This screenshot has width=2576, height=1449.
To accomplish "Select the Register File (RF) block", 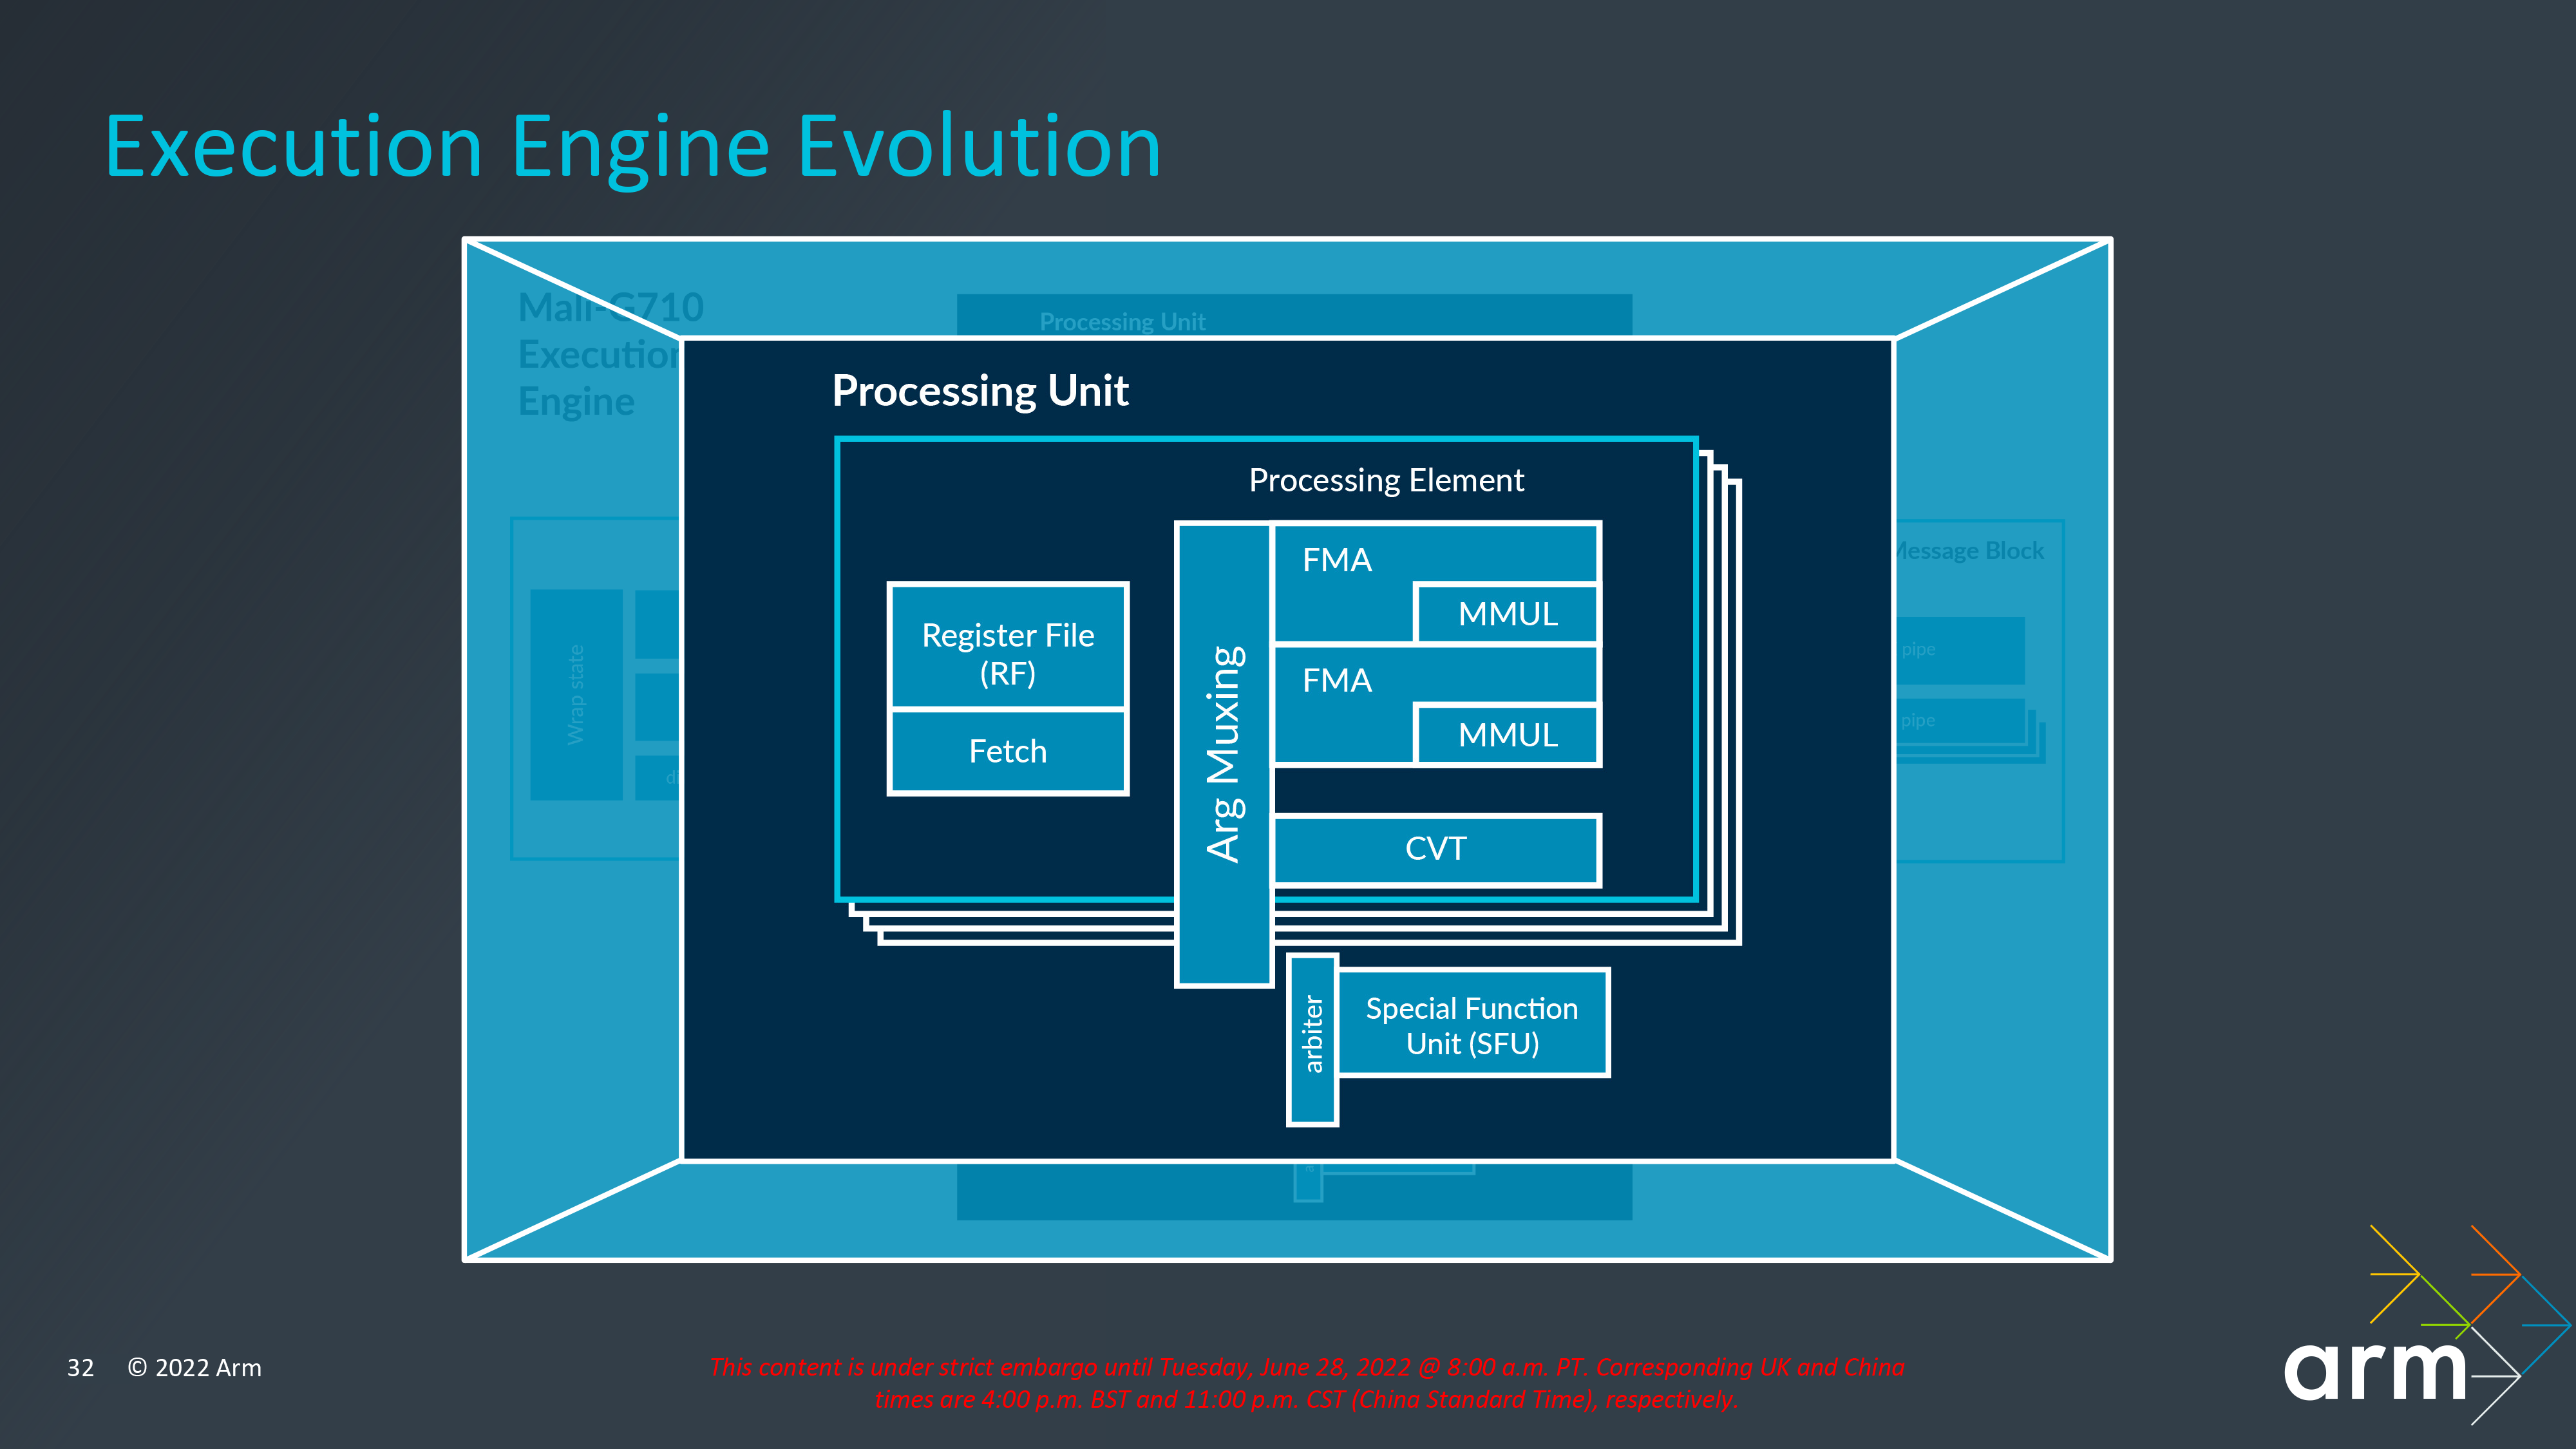I will pyautogui.click(x=1008, y=647).
